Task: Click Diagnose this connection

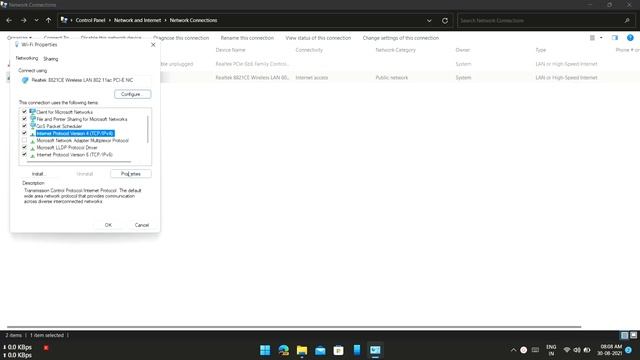Action: 181,38
